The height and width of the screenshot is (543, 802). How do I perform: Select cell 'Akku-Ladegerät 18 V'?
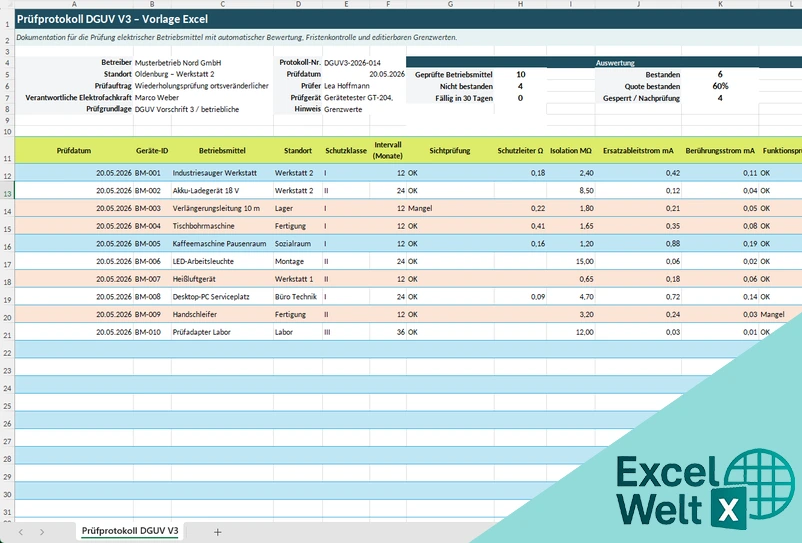point(222,191)
